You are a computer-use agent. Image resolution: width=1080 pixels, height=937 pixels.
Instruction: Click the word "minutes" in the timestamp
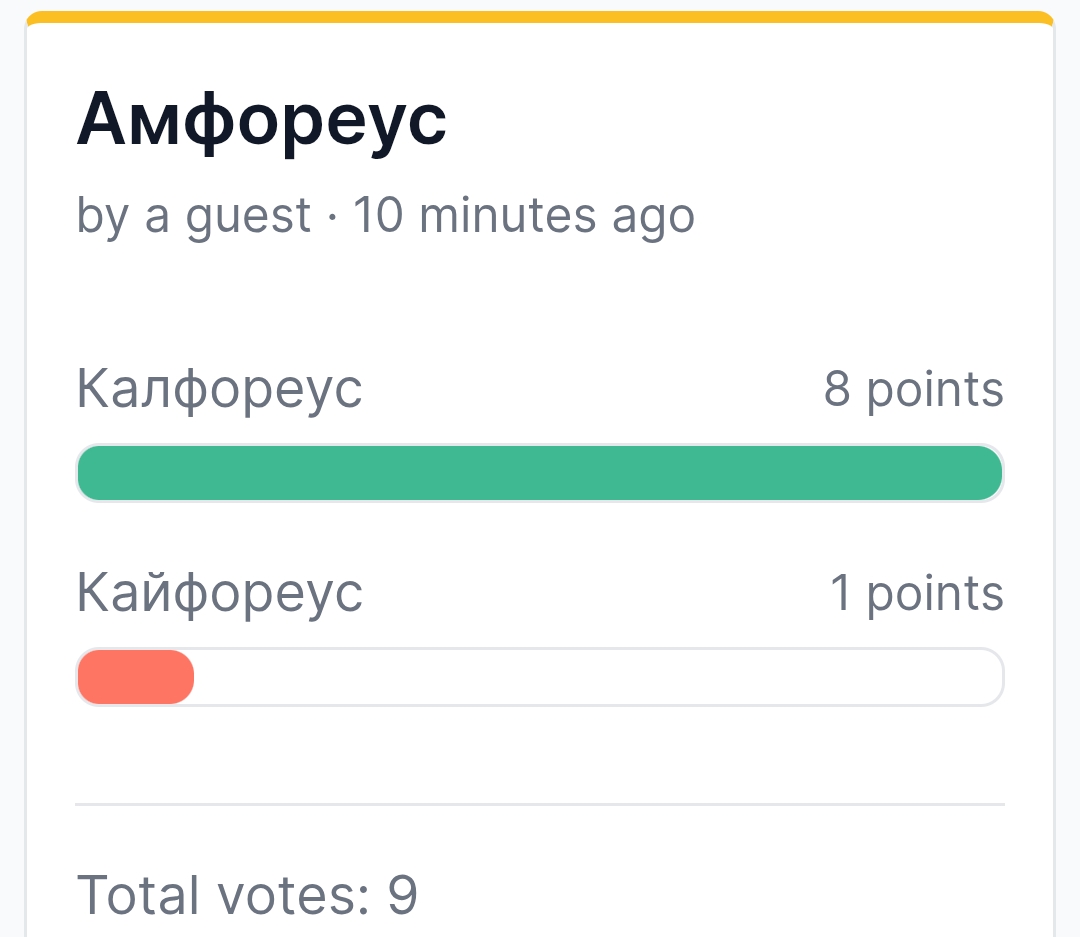tap(508, 215)
